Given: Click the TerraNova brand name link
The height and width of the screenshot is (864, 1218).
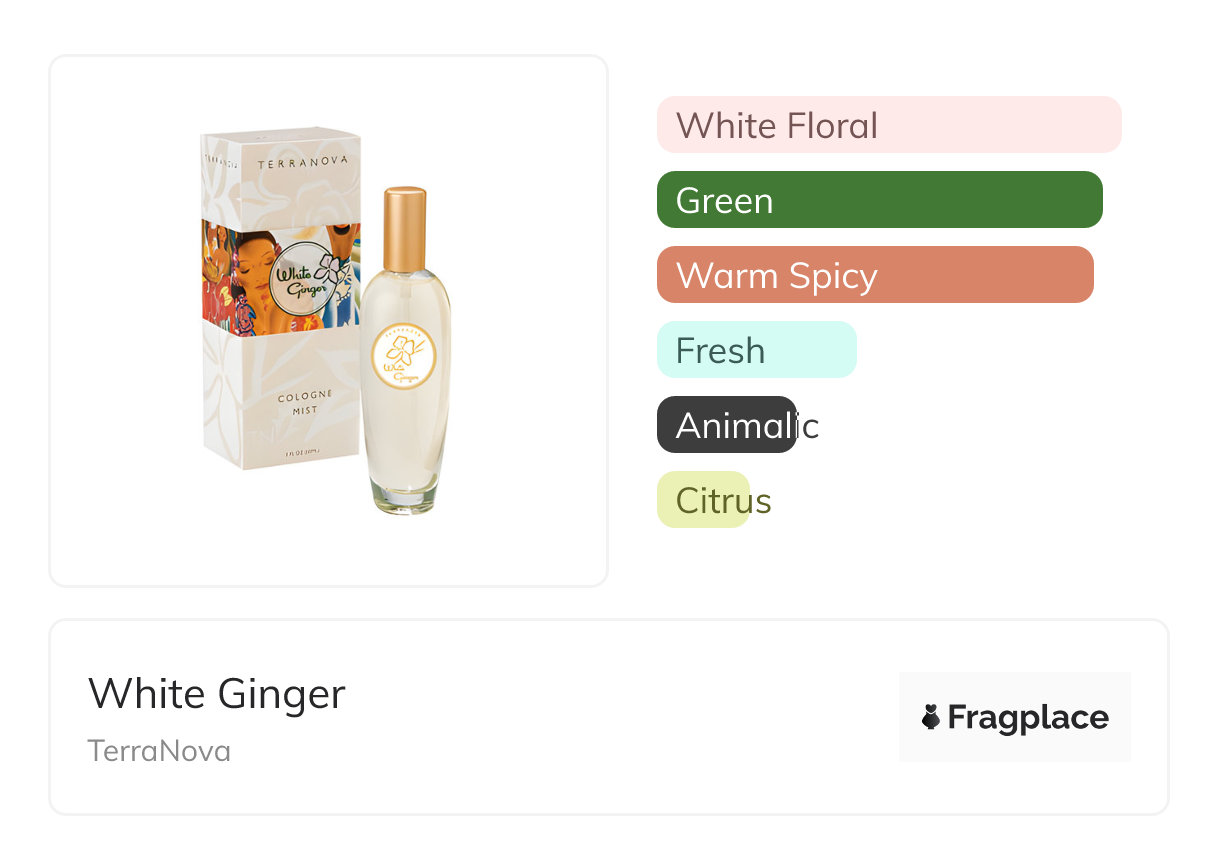Looking at the screenshot, I should coord(159,750).
